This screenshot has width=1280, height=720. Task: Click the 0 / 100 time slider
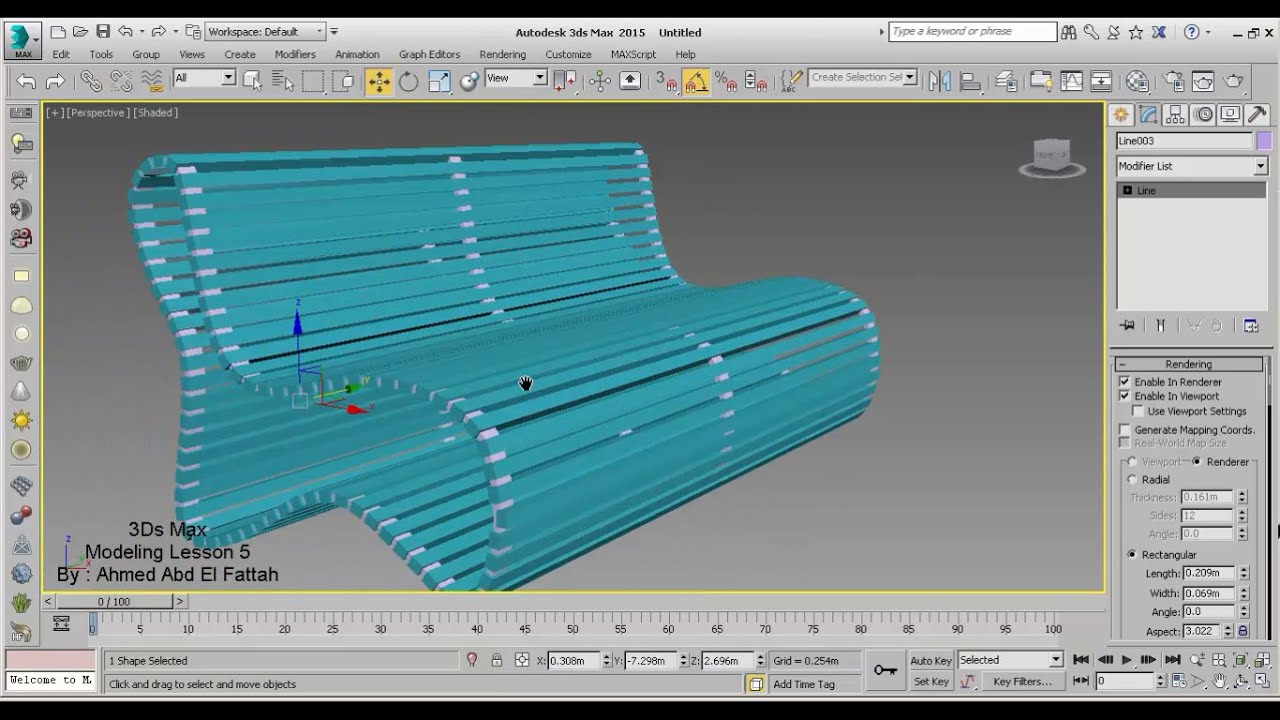tap(114, 601)
